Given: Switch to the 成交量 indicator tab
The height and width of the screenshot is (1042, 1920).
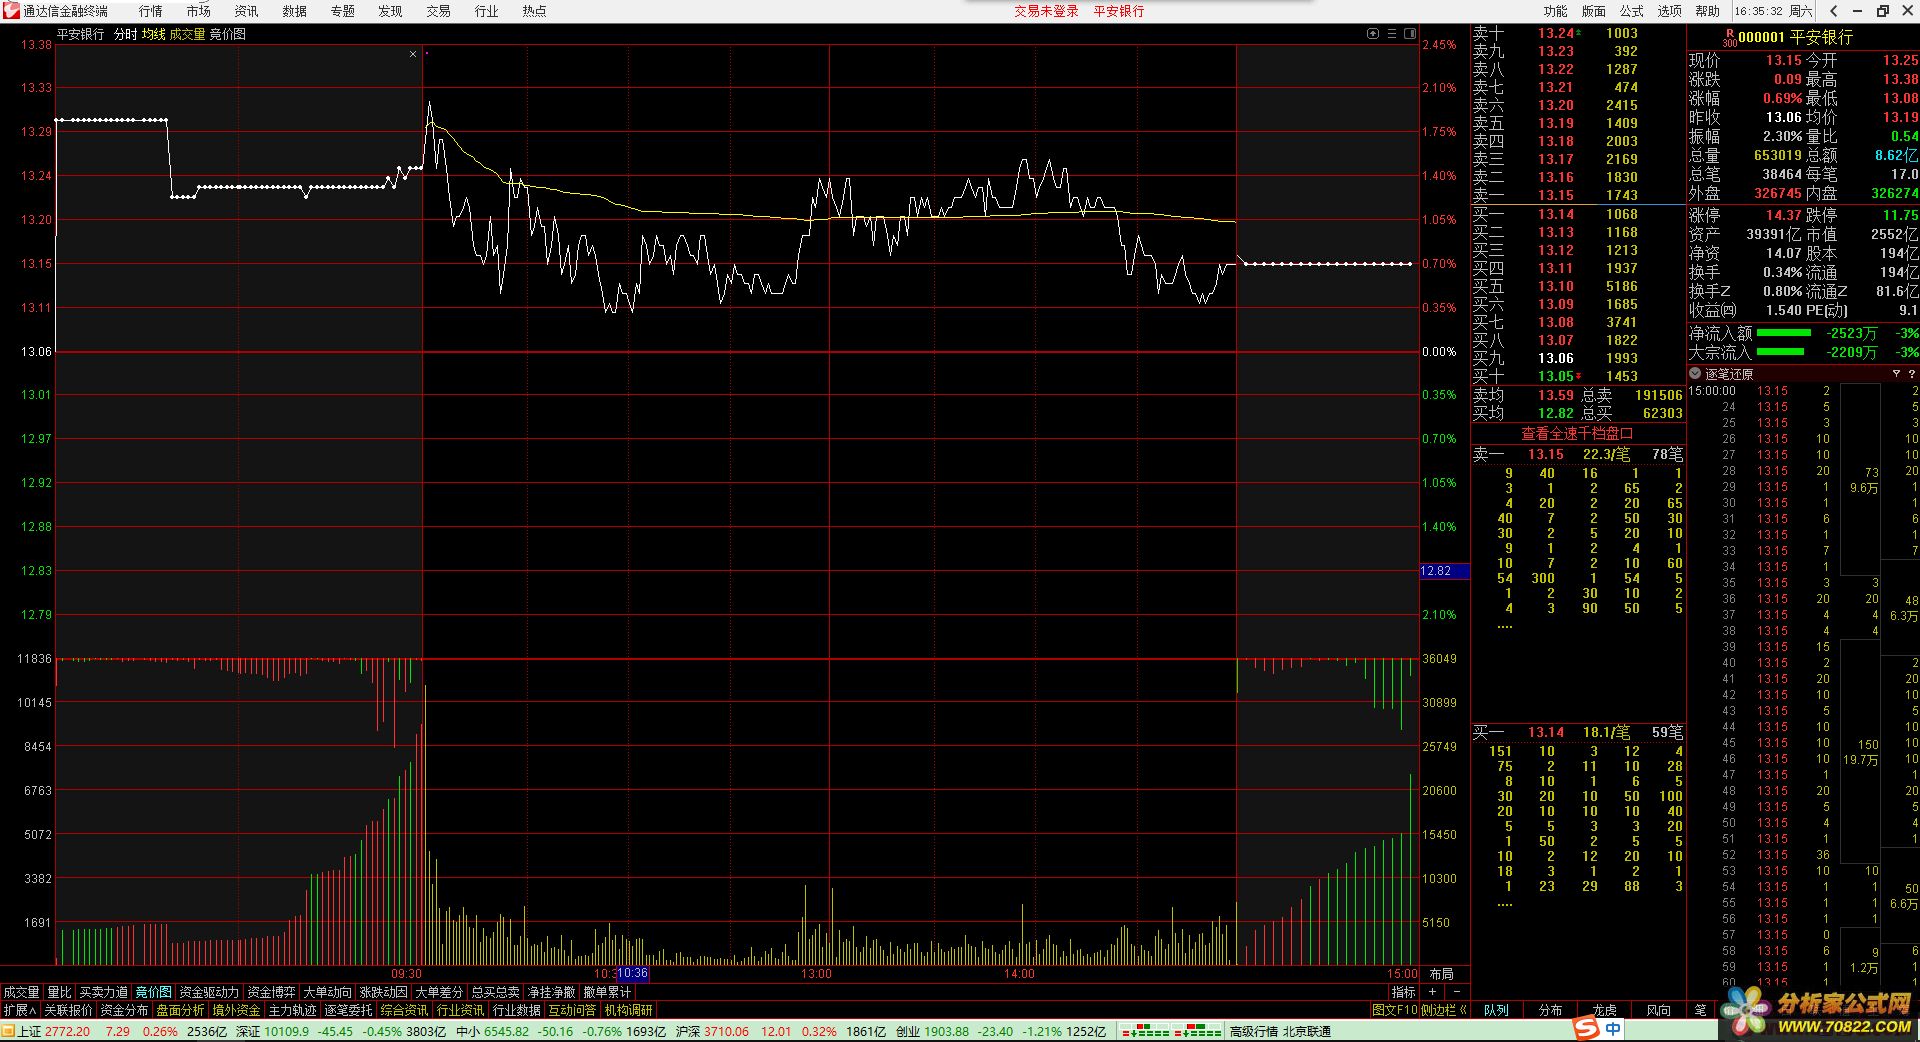Looking at the screenshot, I should pos(21,992).
